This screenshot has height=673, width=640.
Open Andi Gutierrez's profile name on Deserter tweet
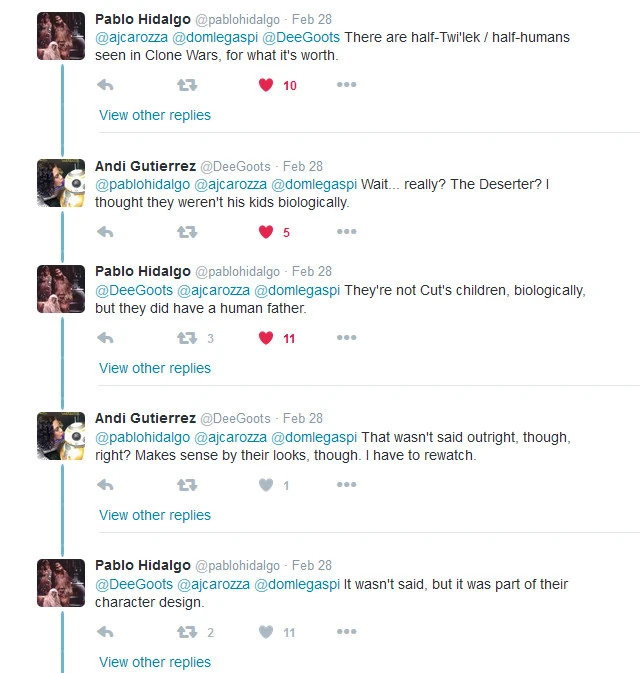[145, 166]
